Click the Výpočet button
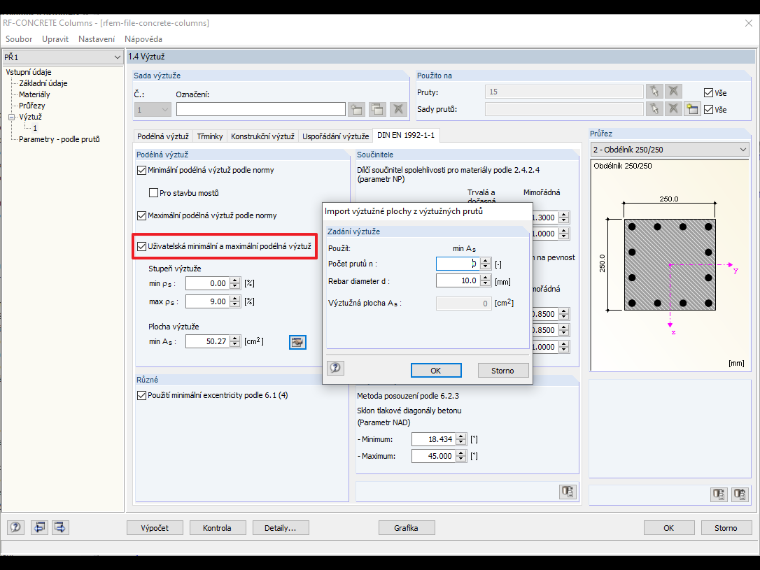Image resolution: width=760 pixels, height=570 pixels. (x=155, y=528)
